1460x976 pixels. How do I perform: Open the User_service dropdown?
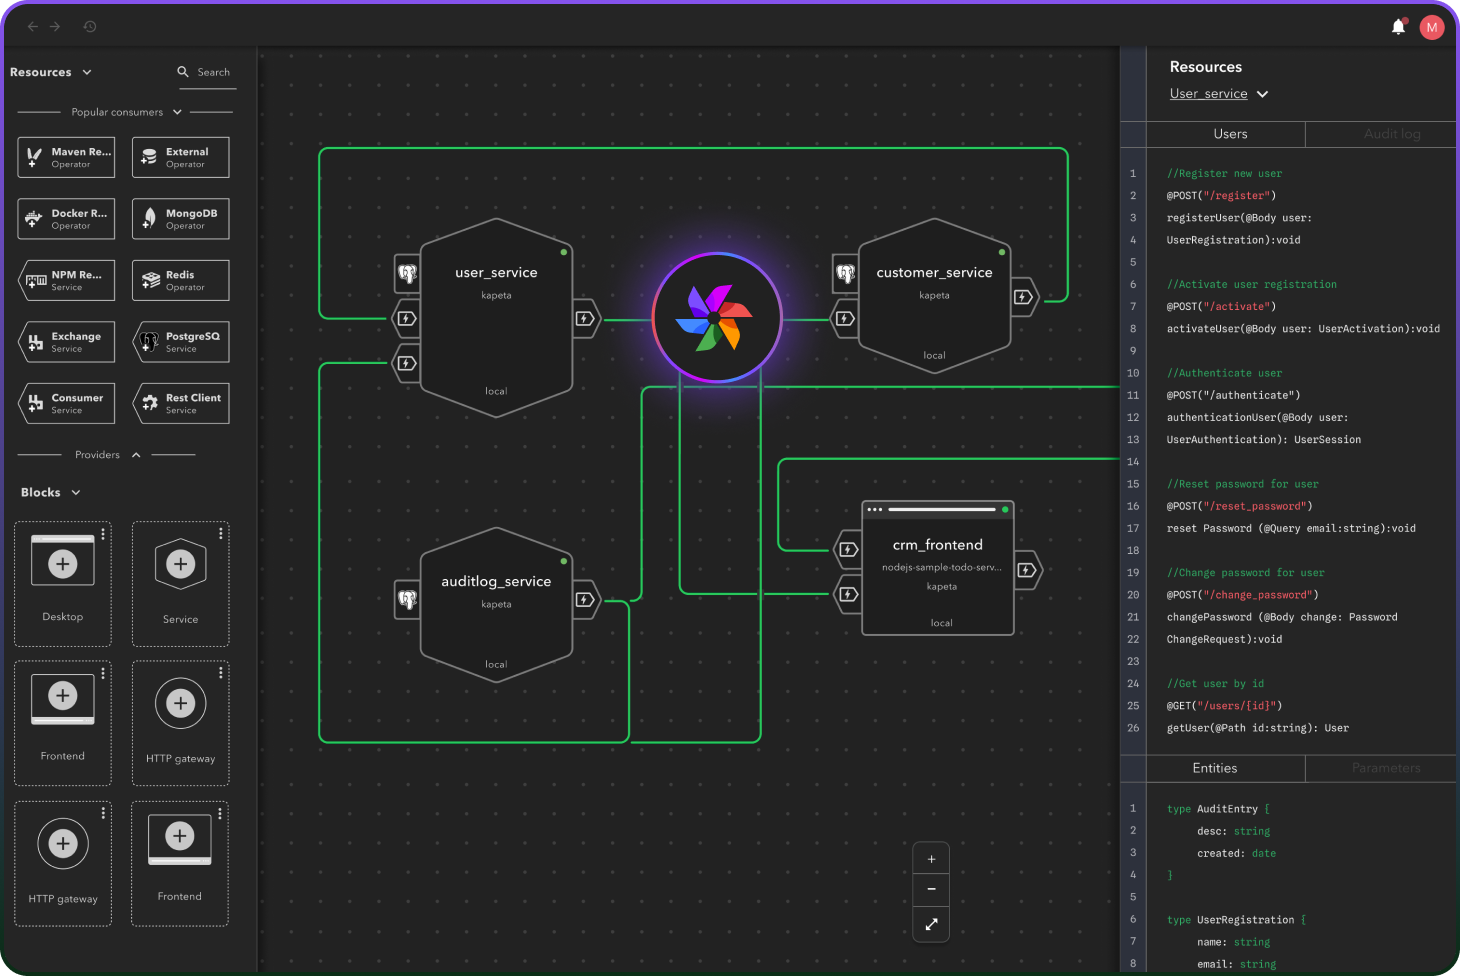tap(1219, 94)
